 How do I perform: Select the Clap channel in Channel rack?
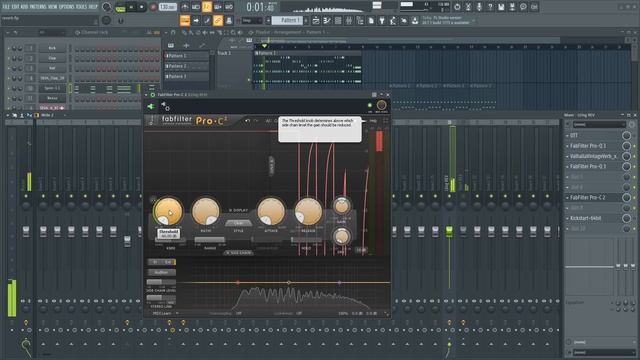coord(52,58)
